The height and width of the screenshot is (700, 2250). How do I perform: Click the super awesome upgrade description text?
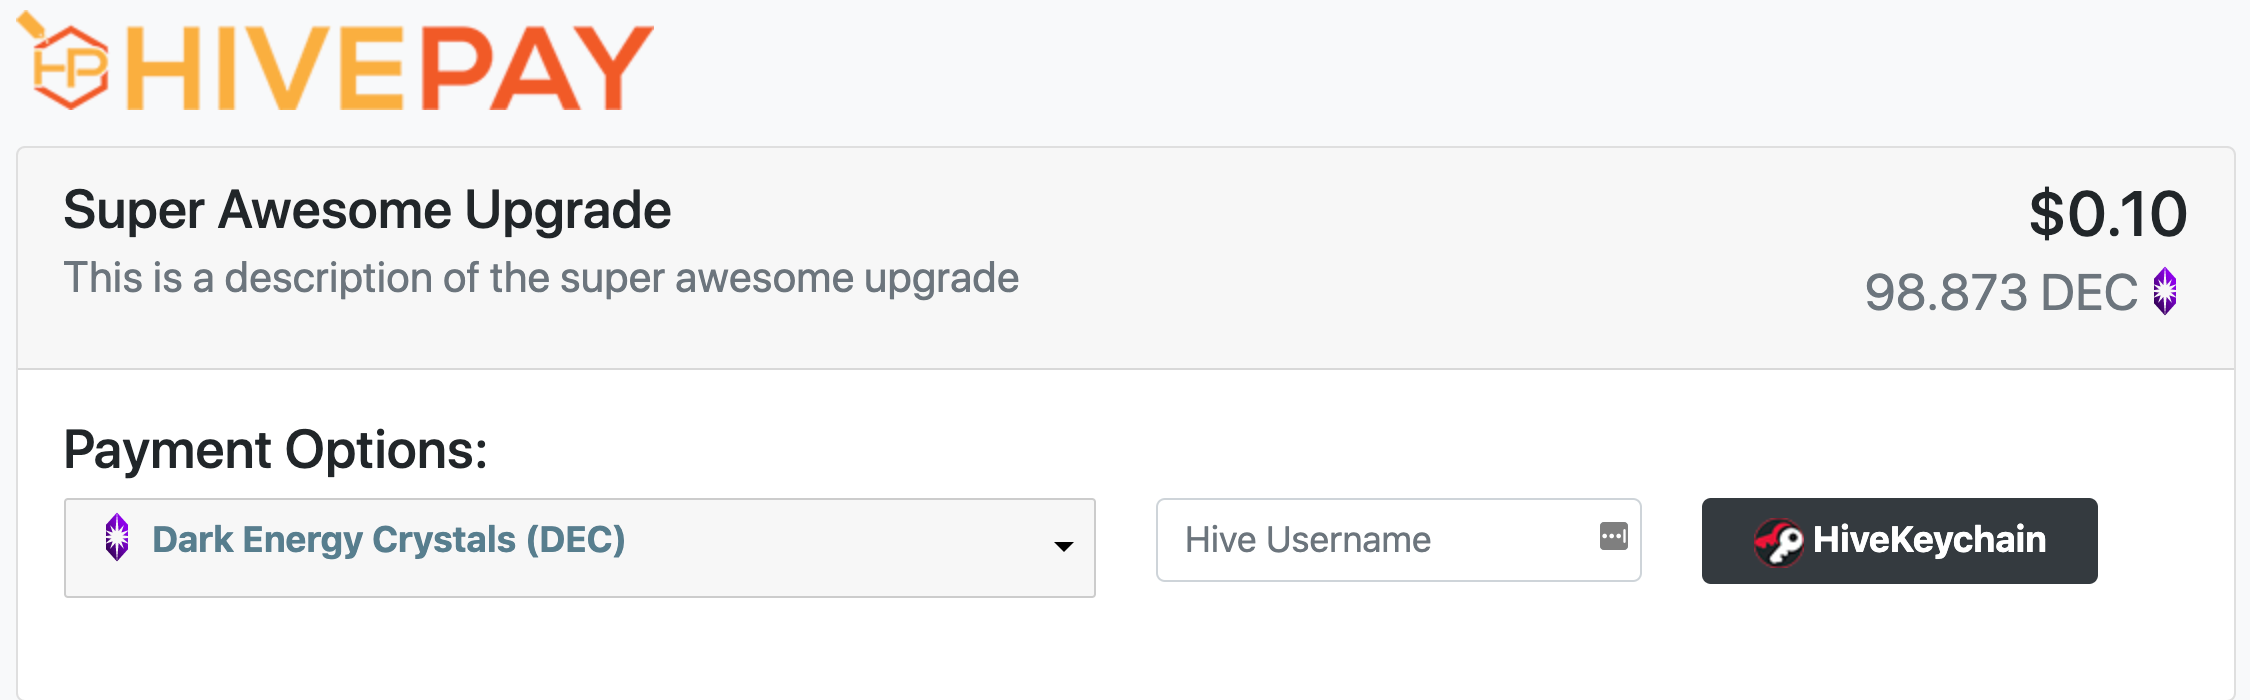[x=541, y=278]
